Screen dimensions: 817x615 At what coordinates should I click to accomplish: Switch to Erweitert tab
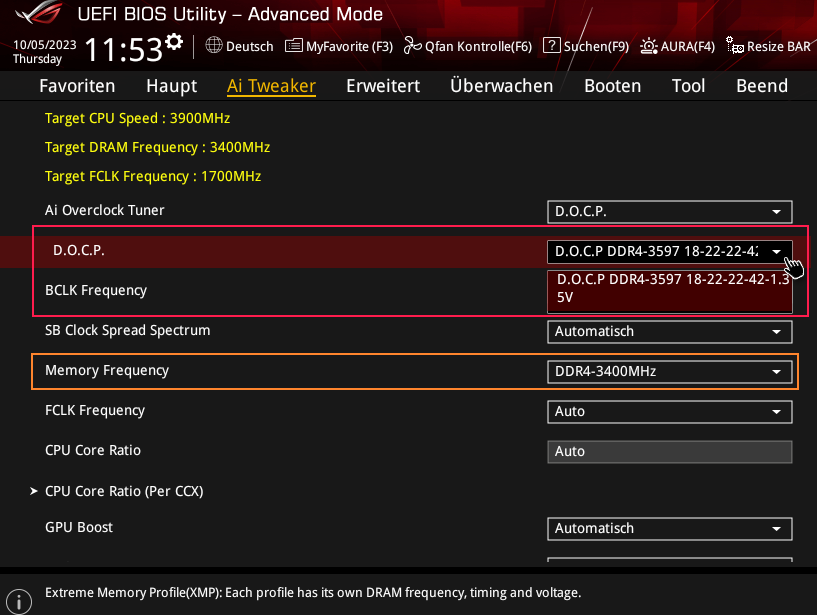383,85
